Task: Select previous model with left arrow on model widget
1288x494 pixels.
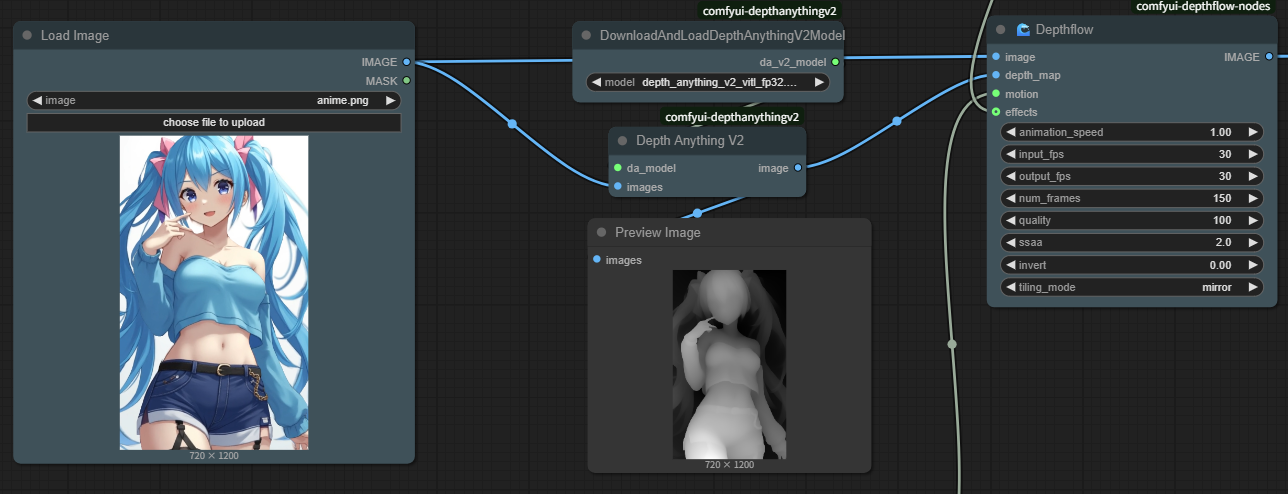Action: (x=596, y=82)
